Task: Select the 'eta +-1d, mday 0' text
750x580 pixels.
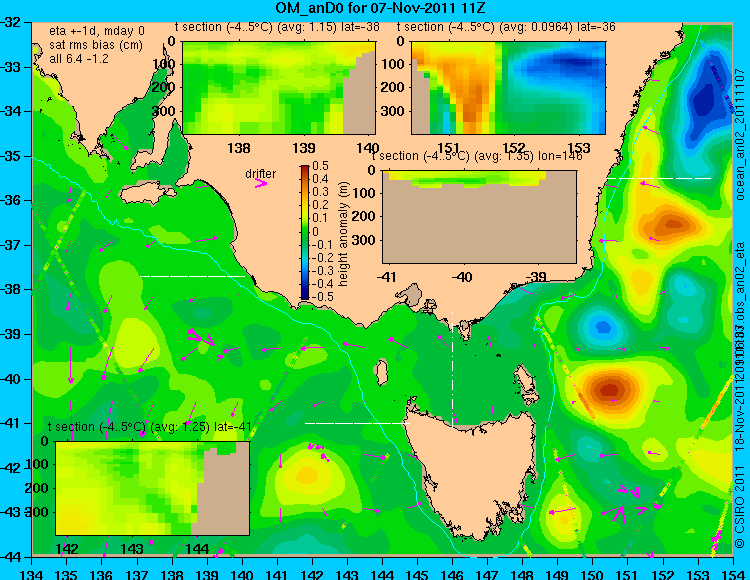Action: click(x=97, y=31)
